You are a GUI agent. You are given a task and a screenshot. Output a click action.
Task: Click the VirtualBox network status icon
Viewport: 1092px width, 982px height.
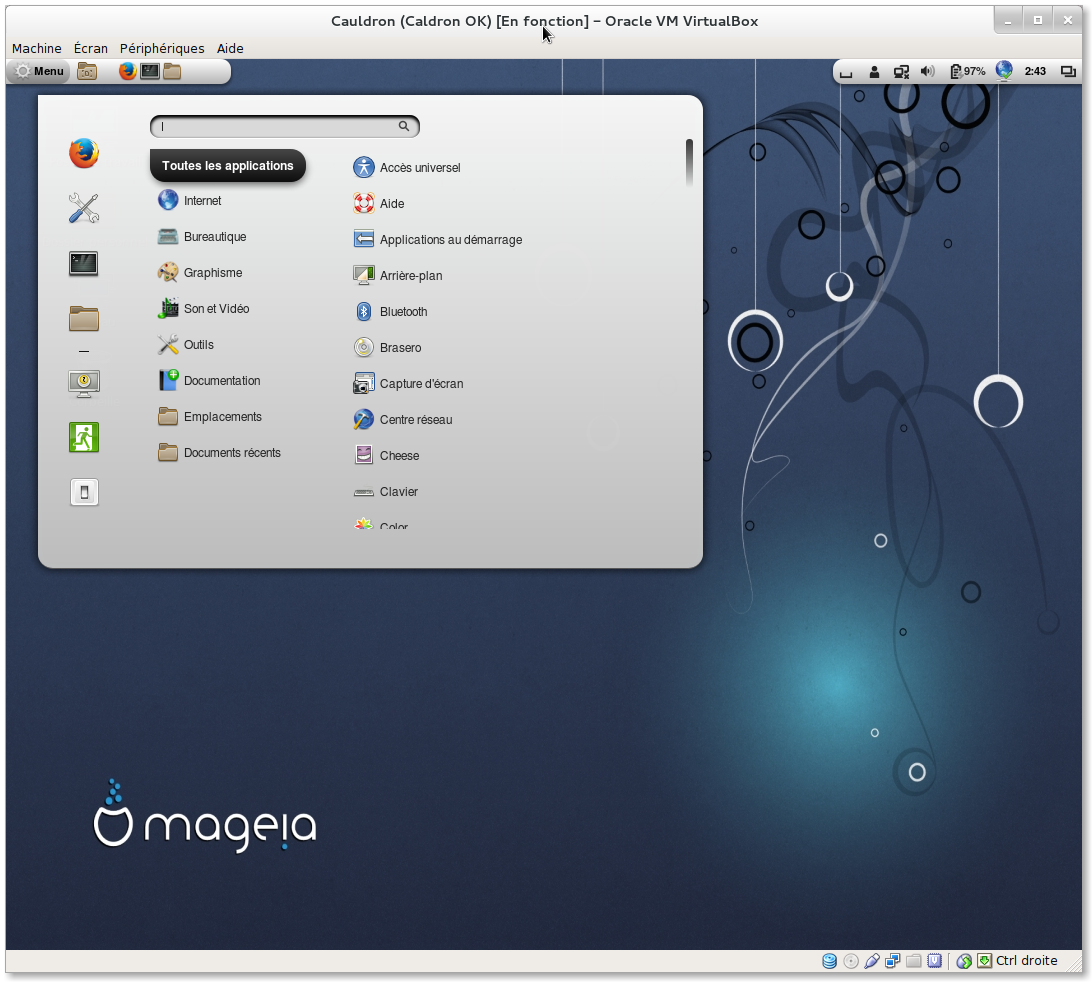pos(892,961)
